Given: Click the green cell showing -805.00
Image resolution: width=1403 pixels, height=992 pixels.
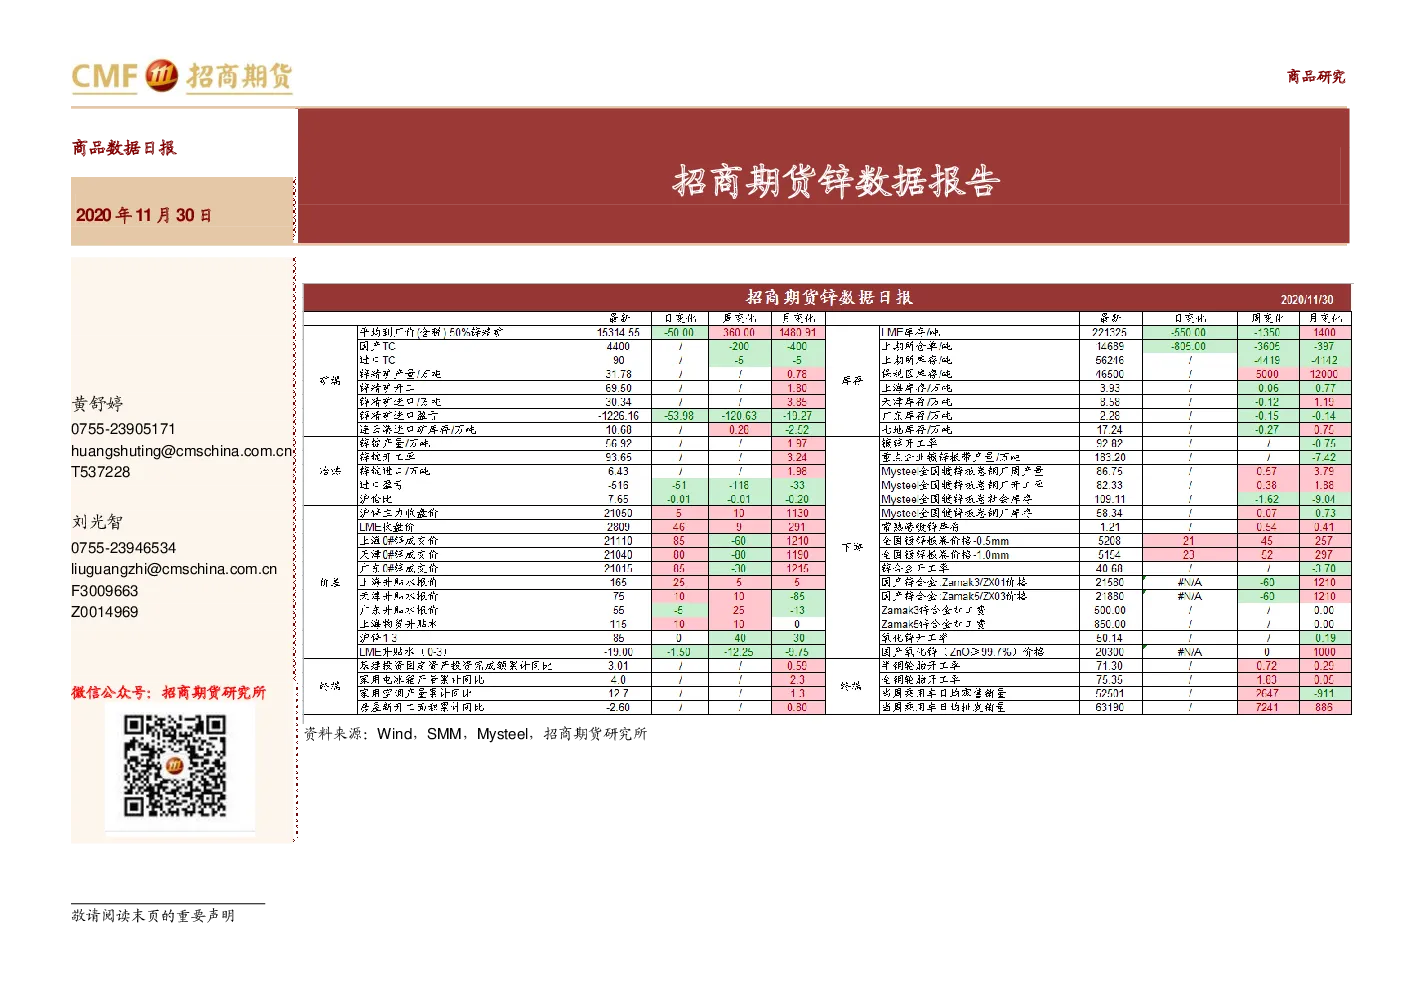Looking at the screenshot, I should coord(1189,346).
